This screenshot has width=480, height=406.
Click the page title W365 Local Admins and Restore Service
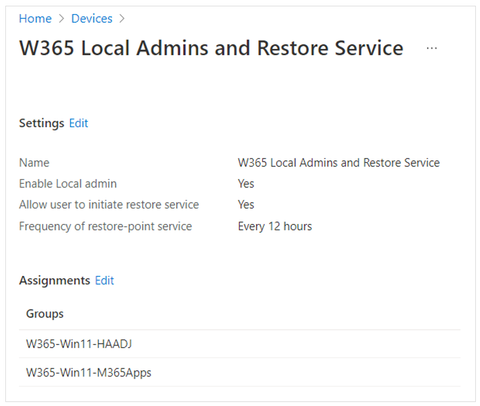click(x=211, y=48)
